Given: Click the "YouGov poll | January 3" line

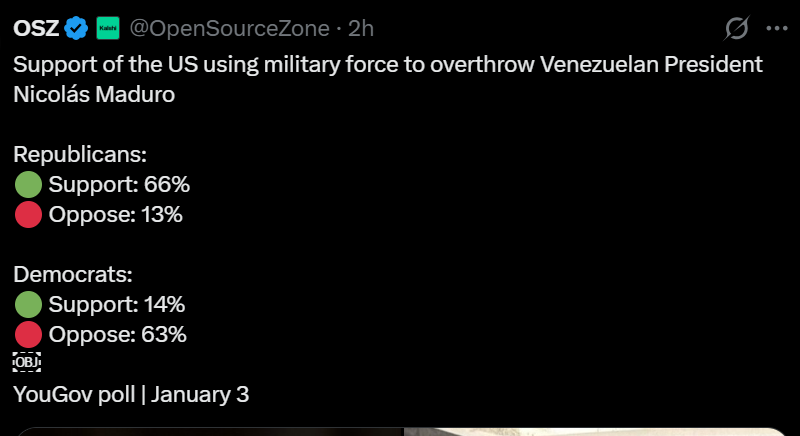Looking at the screenshot, I should click(x=131, y=394).
